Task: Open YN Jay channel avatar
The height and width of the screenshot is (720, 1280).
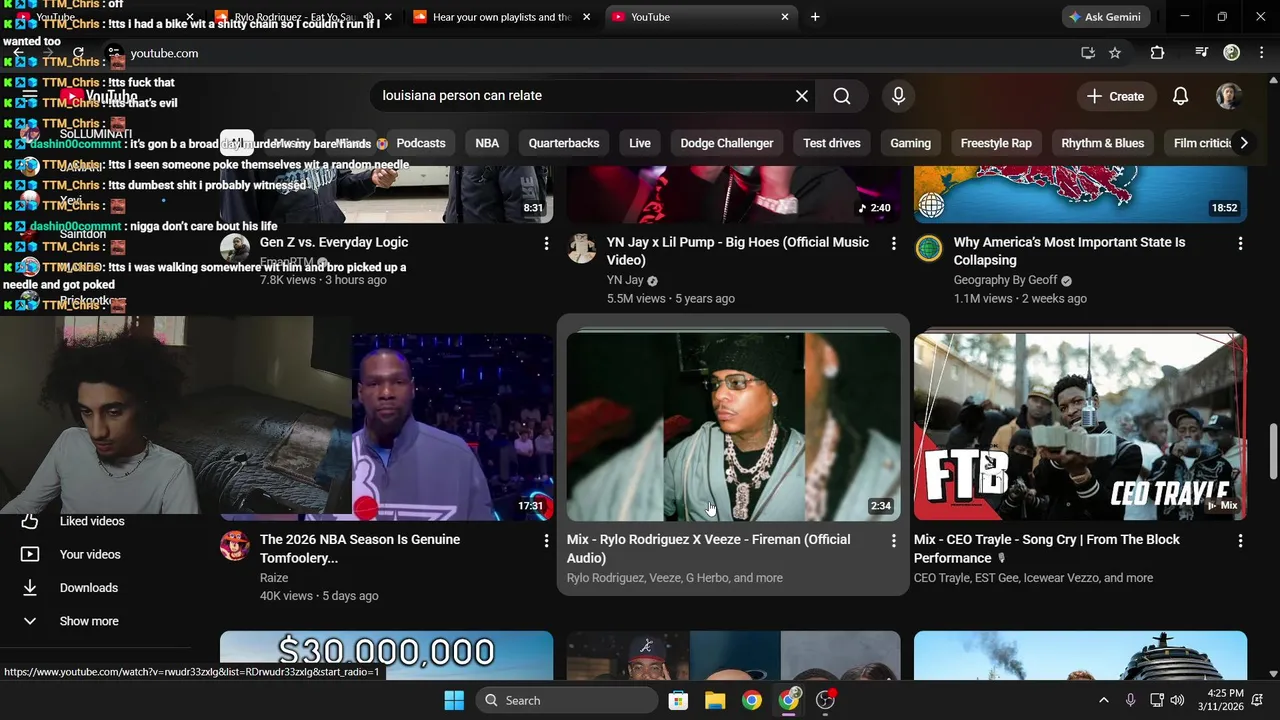Action: [582, 248]
